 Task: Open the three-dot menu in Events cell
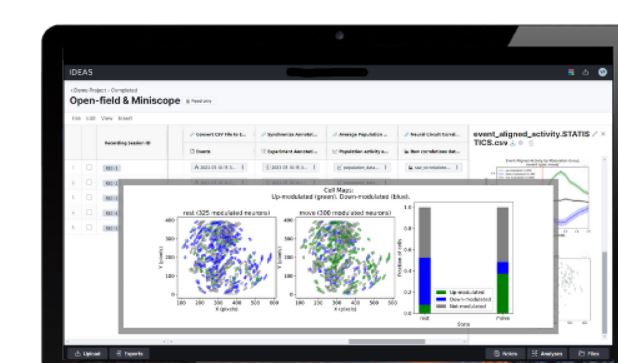(x=243, y=167)
